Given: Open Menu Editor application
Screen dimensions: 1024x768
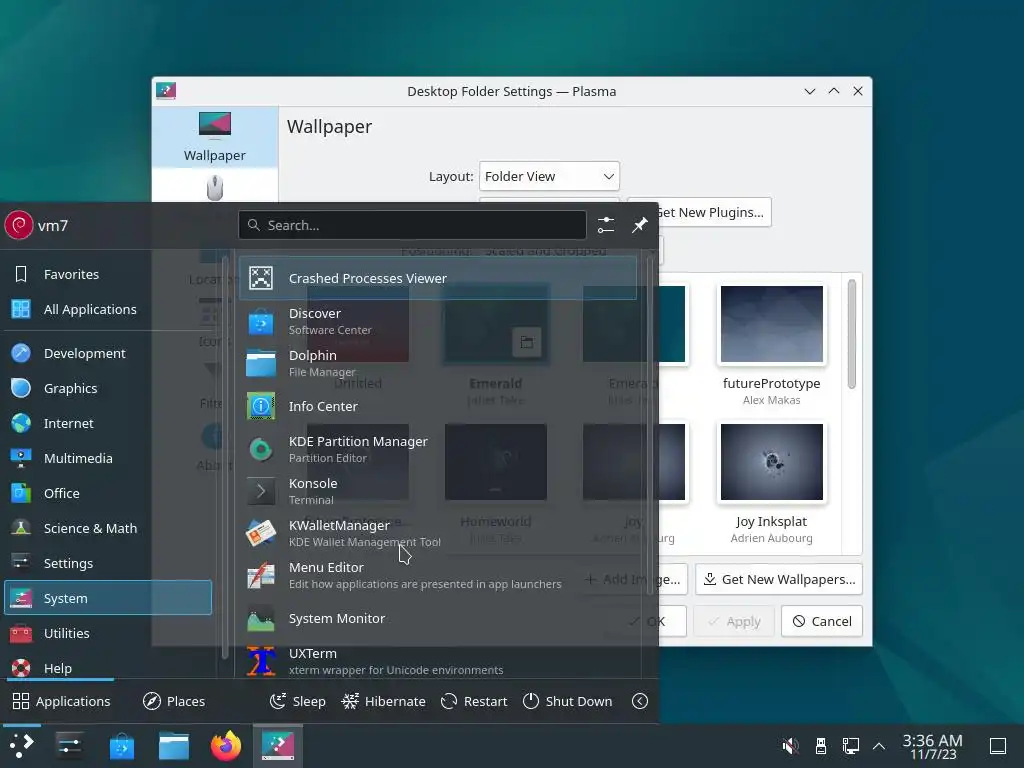Looking at the screenshot, I should tap(438, 575).
